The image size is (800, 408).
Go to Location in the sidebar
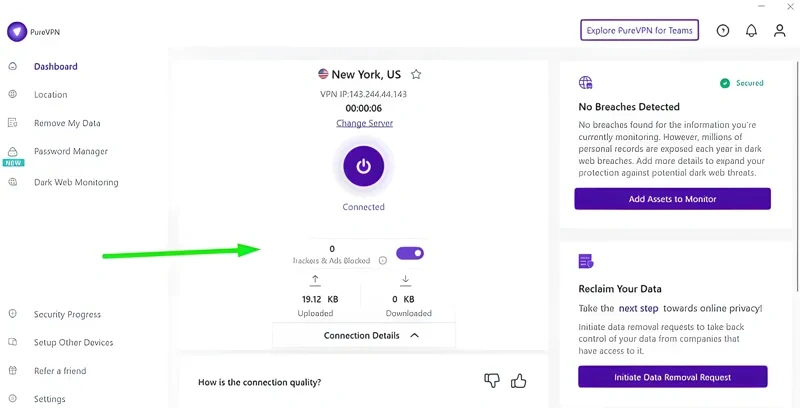tap(50, 95)
